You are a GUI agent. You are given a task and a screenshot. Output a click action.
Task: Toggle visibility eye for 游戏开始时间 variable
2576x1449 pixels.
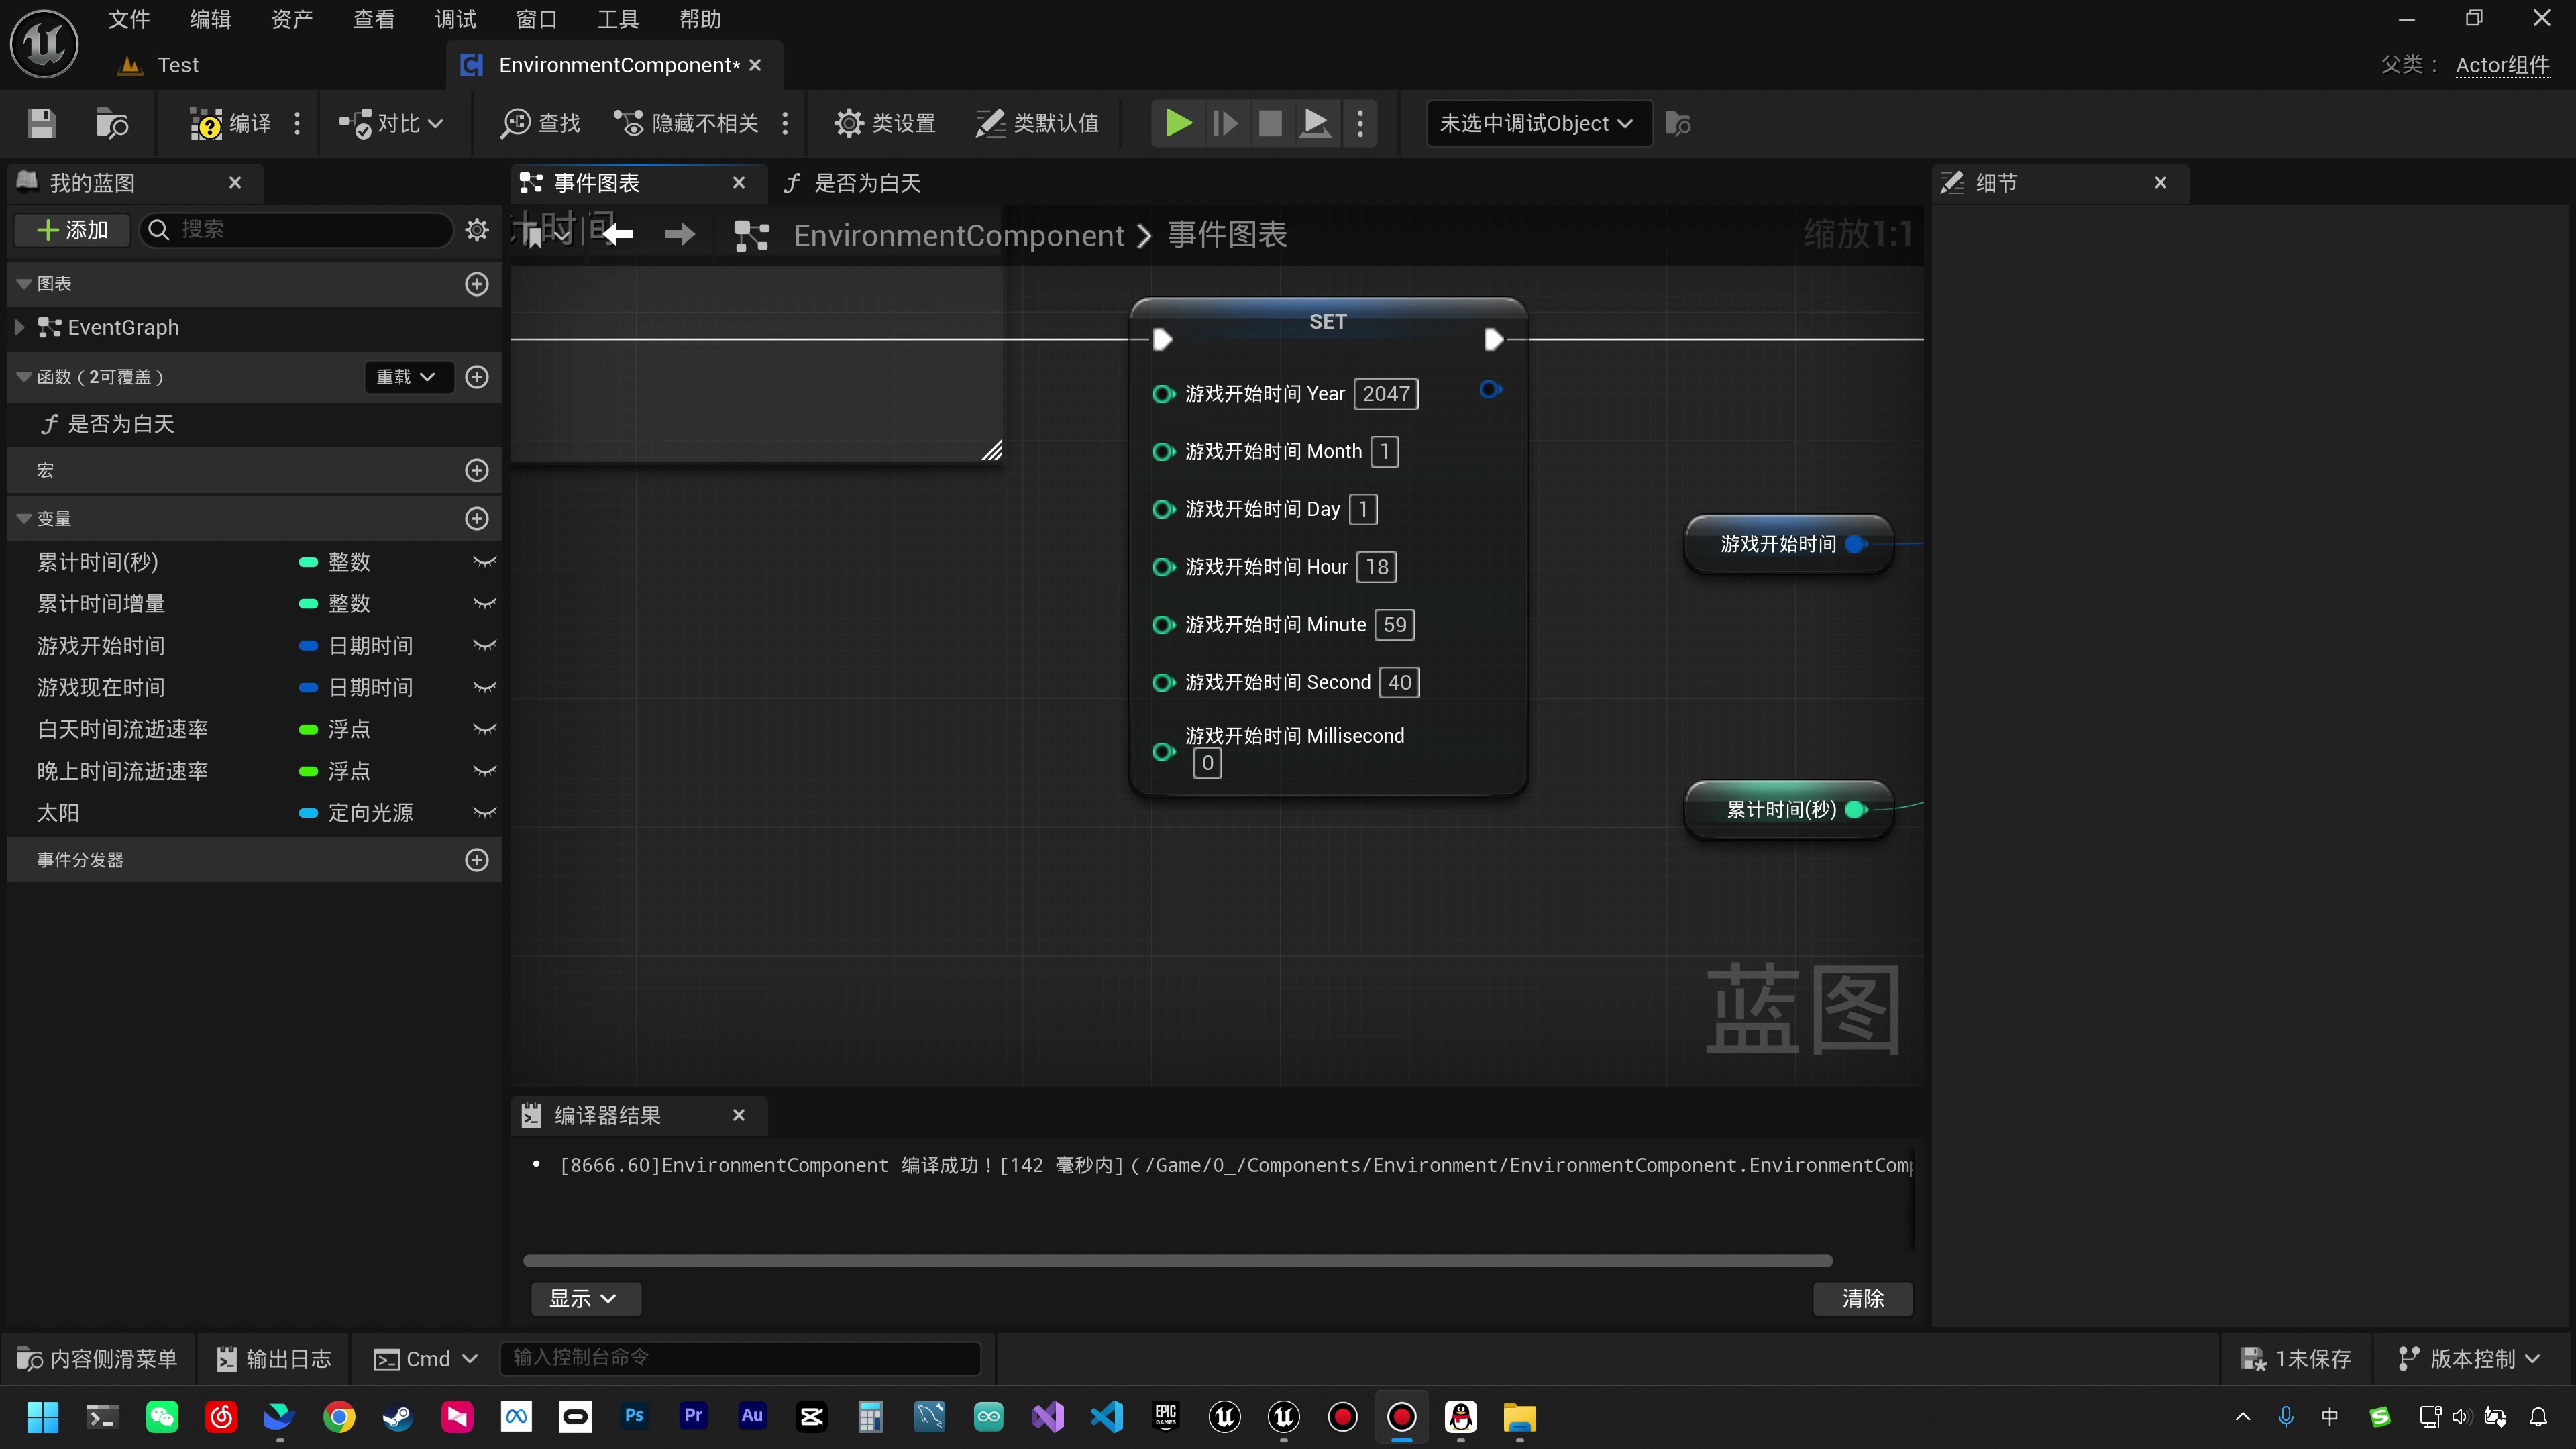point(485,646)
